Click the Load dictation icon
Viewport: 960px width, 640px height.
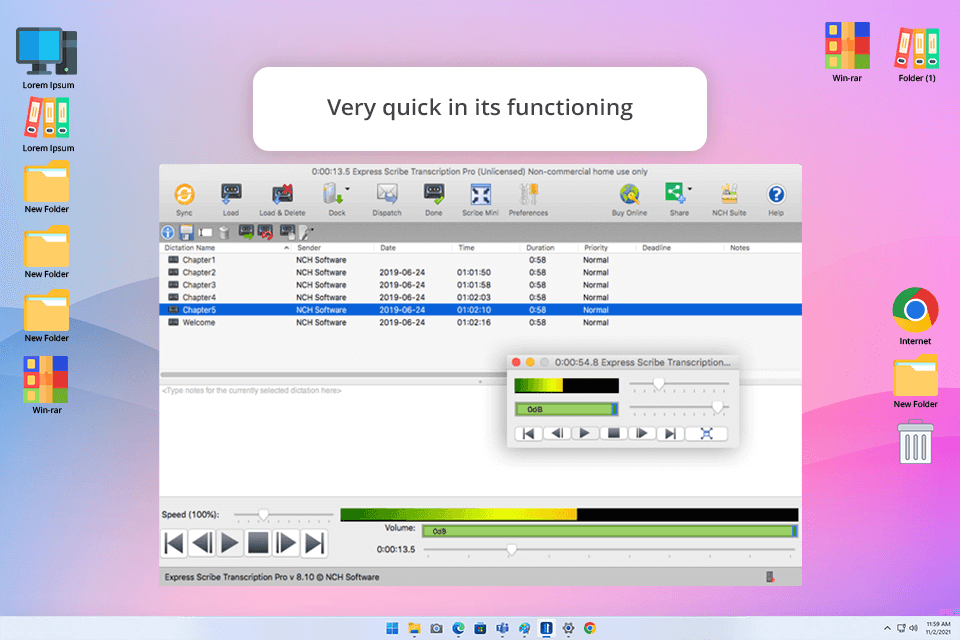[x=231, y=195]
